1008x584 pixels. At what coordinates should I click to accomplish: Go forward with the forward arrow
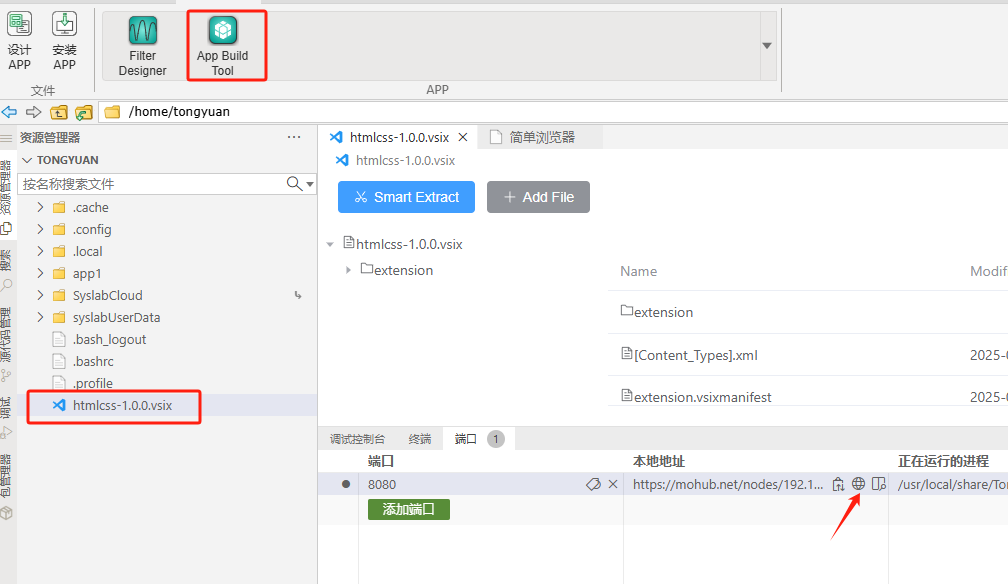[33, 112]
